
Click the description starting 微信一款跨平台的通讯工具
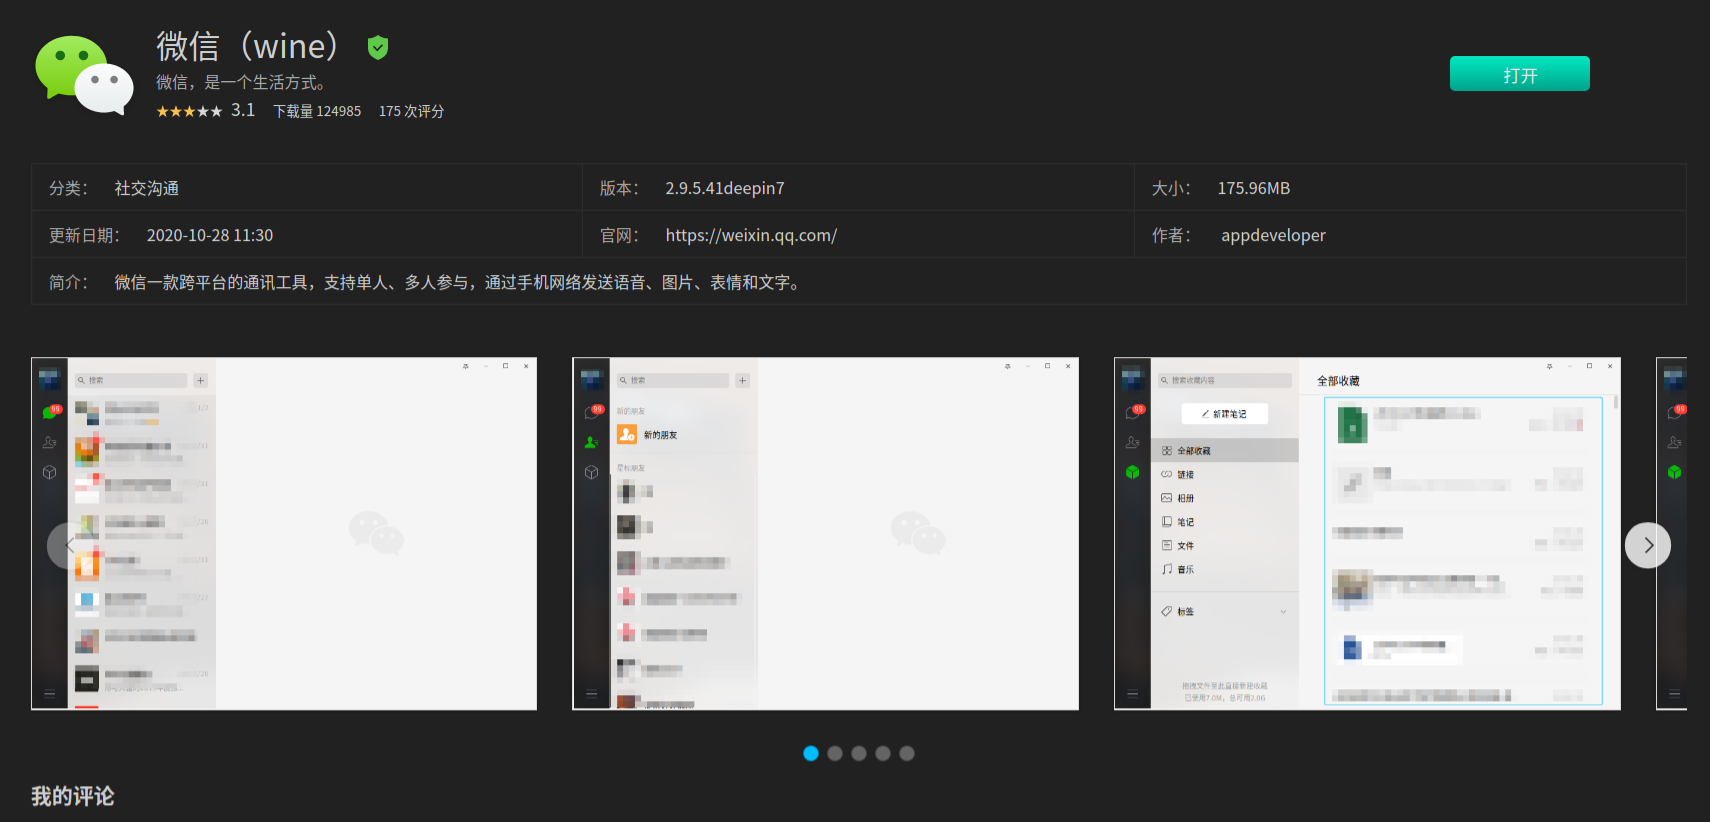(459, 282)
